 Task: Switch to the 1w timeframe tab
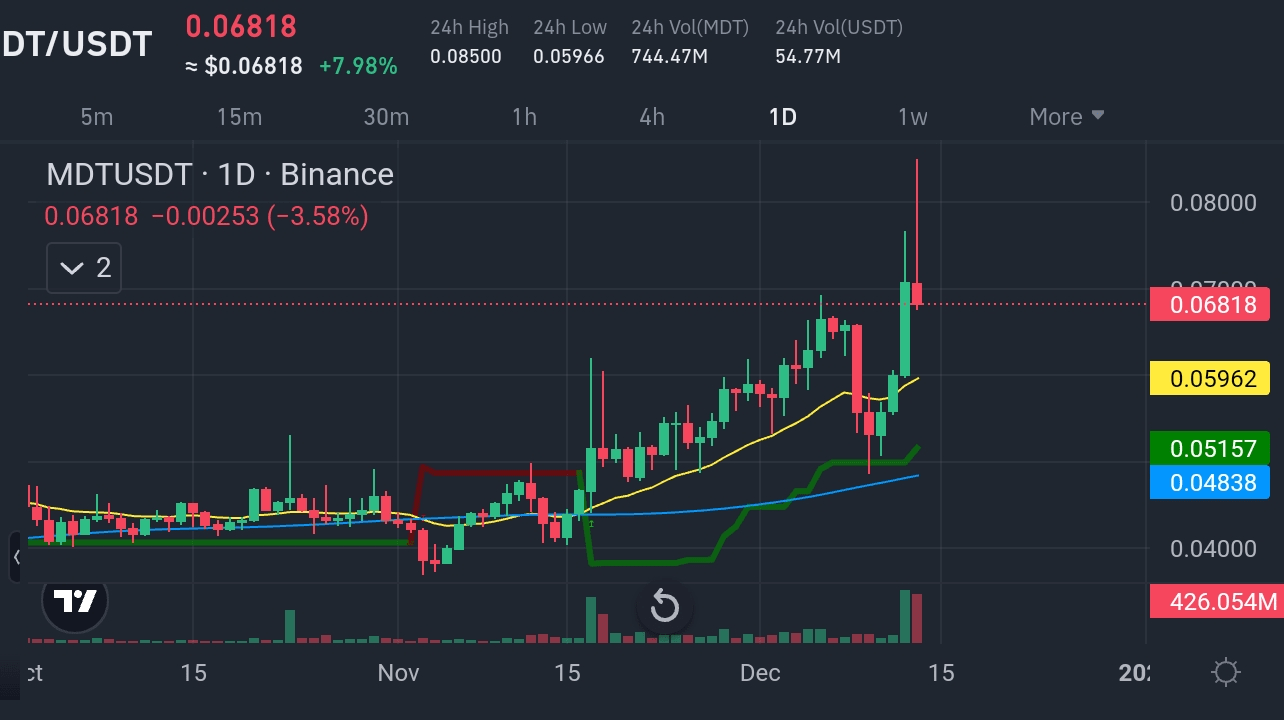(911, 117)
